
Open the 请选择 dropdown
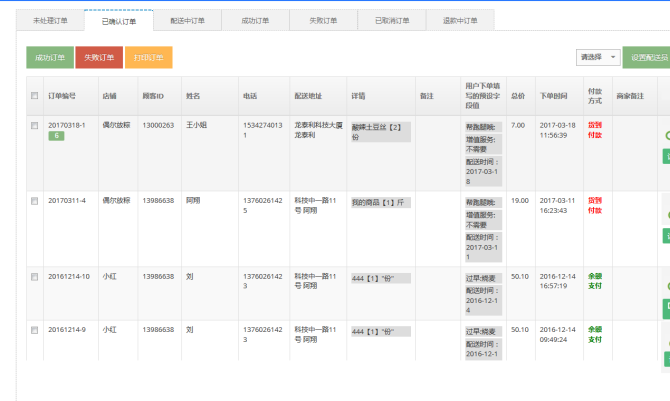[x=597, y=57]
